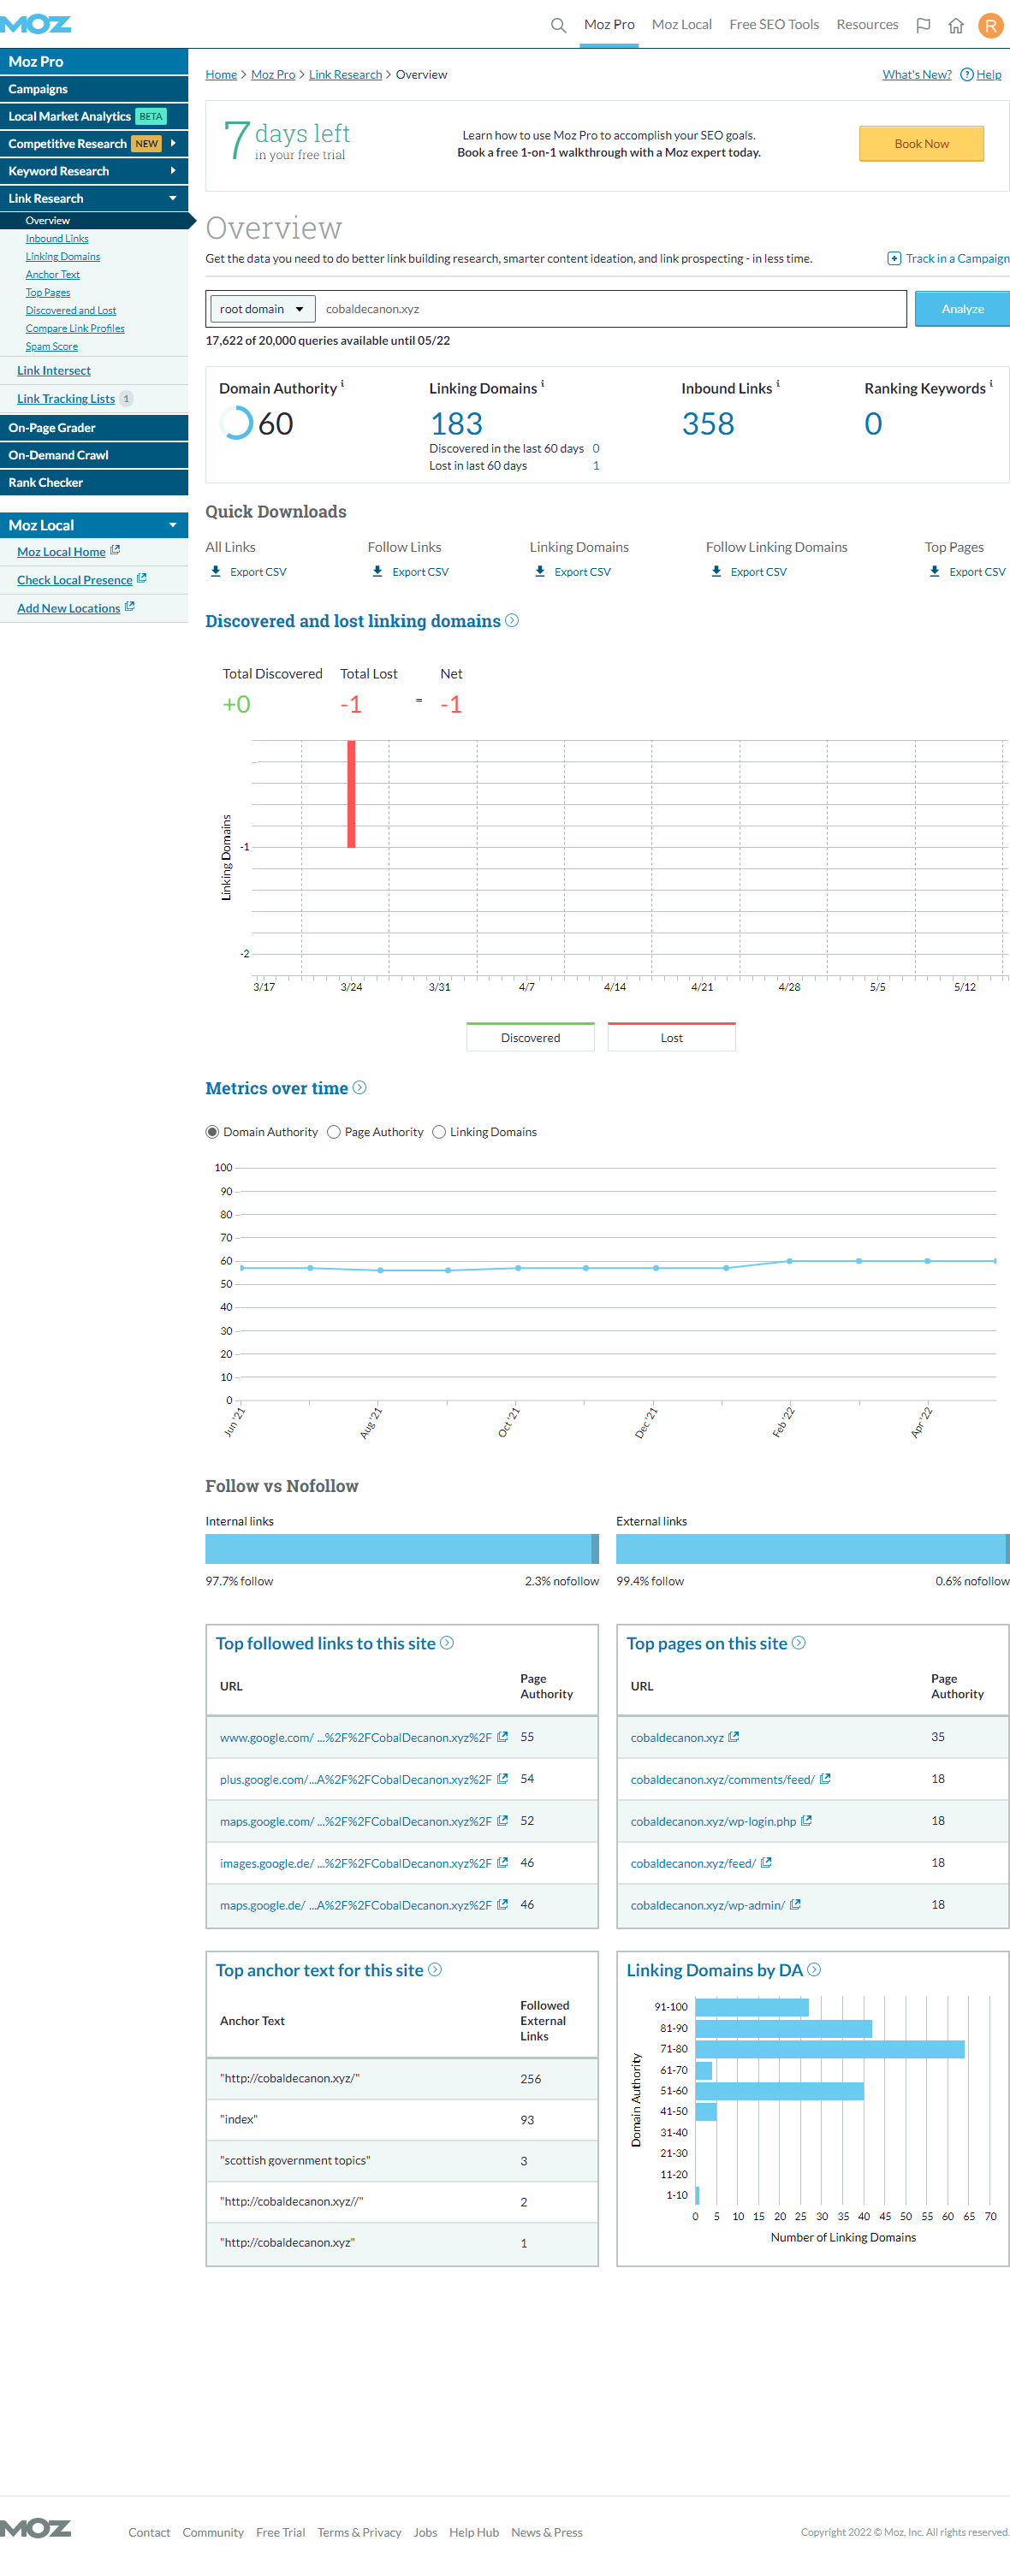This screenshot has width=1010, height=2576.
Task: Click the flag notifications icon in header
Action: click(x=923, y=25)
